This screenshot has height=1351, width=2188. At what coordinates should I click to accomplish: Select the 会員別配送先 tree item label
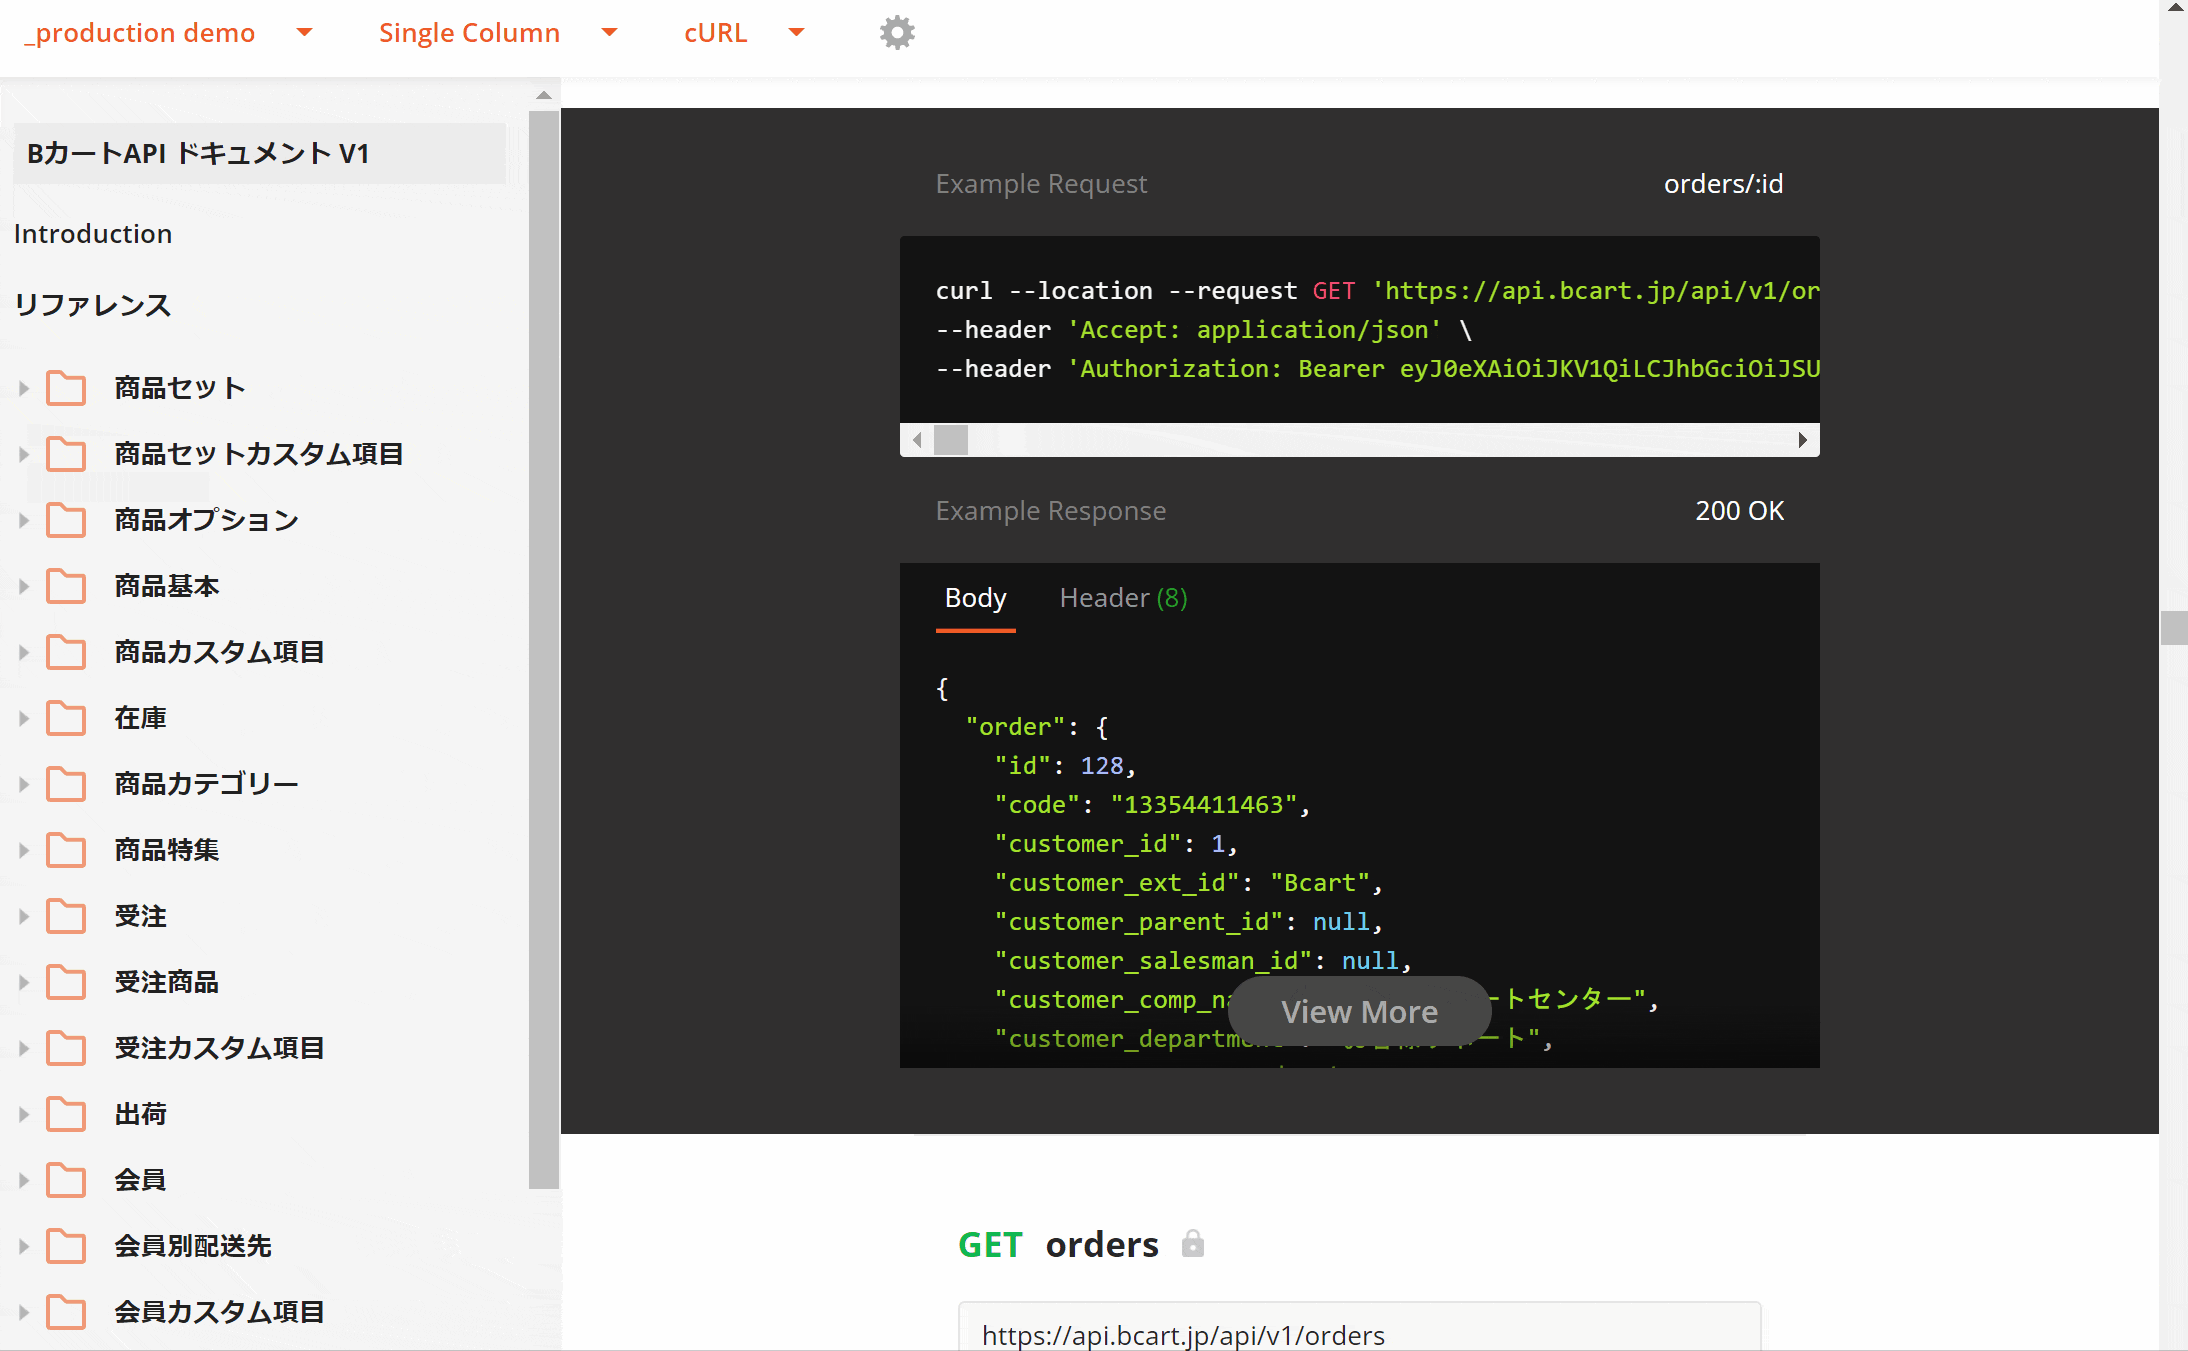tap(193, 1246)
